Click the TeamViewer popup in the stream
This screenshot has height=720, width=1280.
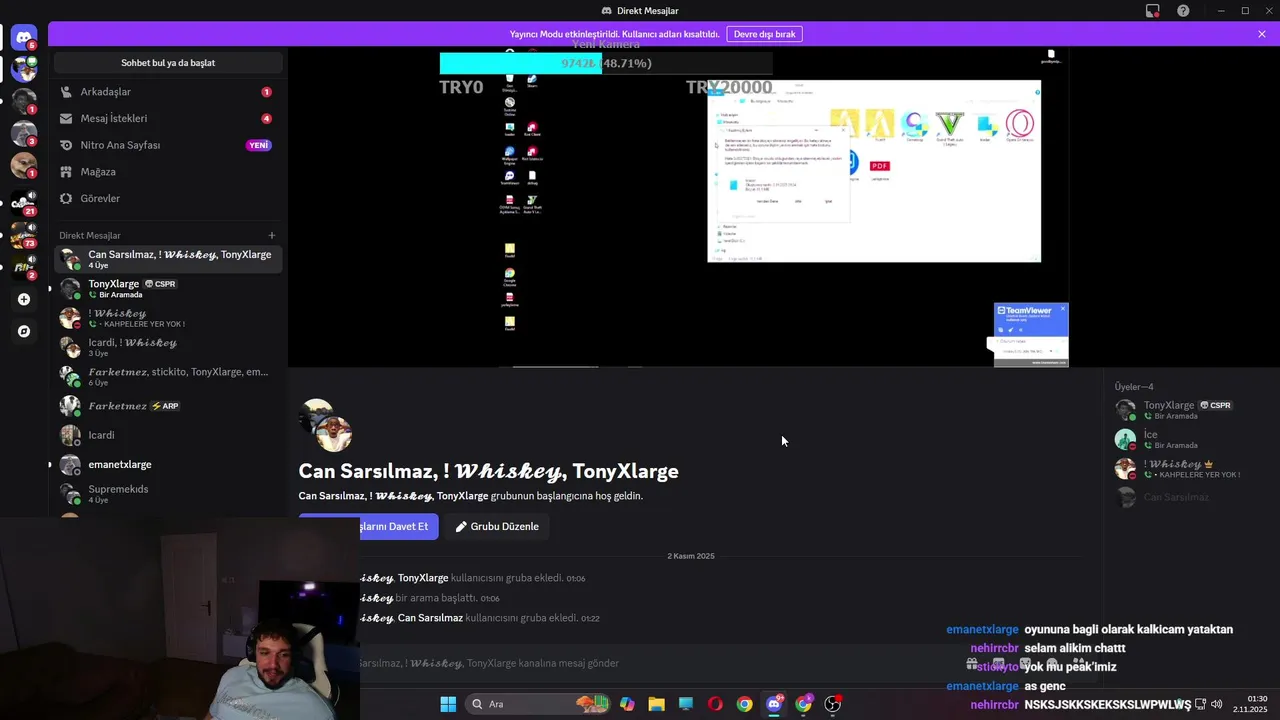(x=1031, y=334)
